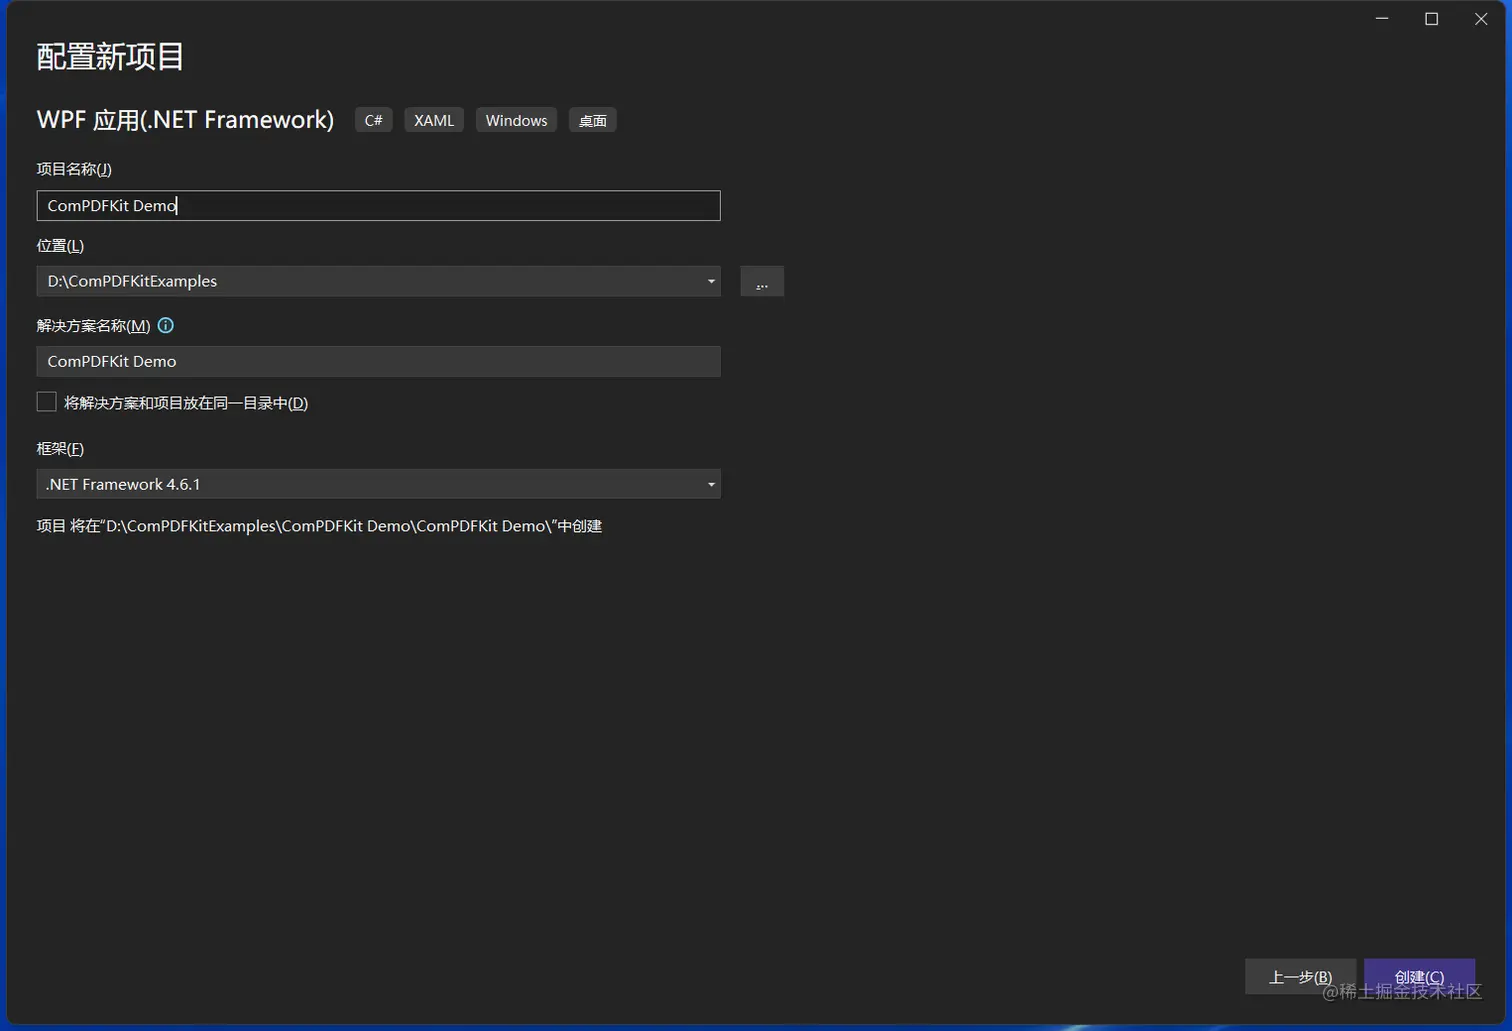Click the 项目名称(J) label
The height and width of the screenshot is (1031, 1512).
(74, 169)
